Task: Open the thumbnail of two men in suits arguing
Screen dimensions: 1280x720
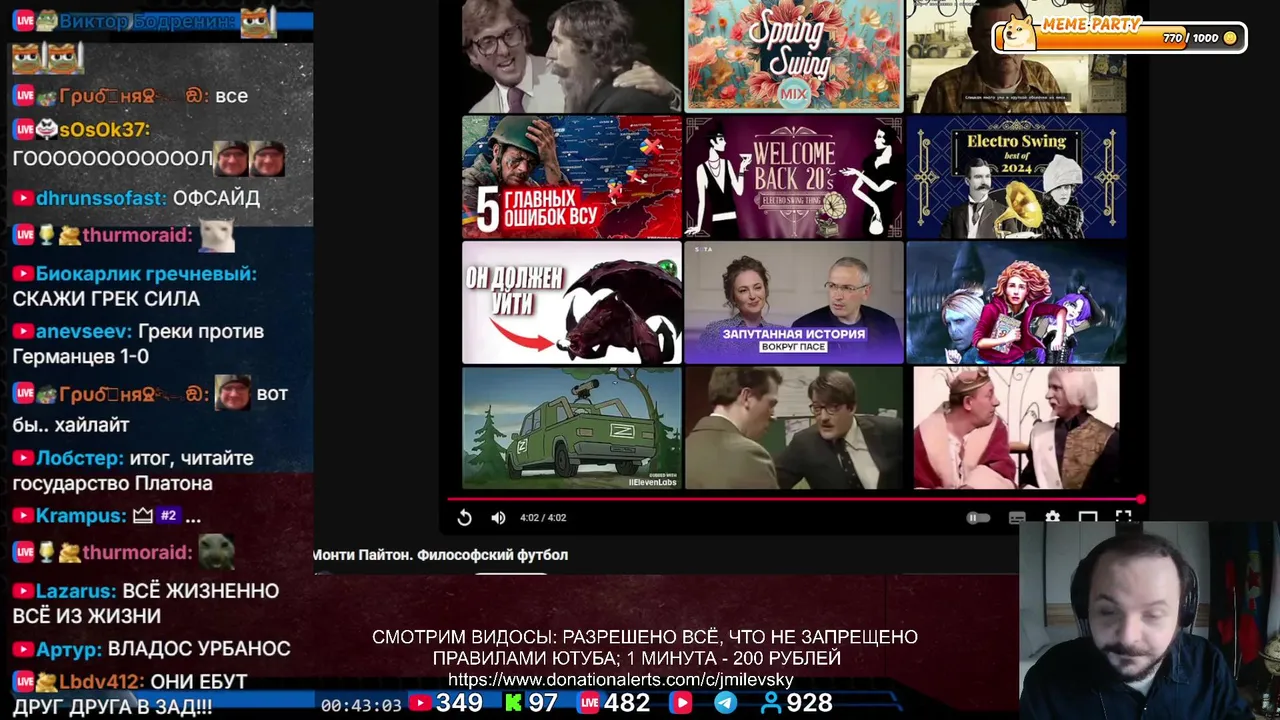Action: (794, 427)
